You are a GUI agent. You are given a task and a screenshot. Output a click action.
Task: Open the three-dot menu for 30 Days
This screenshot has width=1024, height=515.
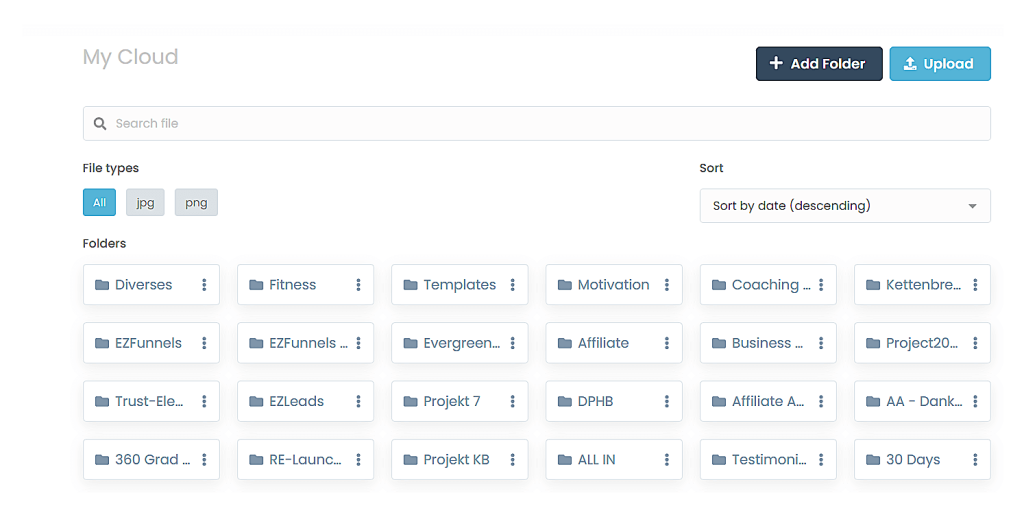975,459
